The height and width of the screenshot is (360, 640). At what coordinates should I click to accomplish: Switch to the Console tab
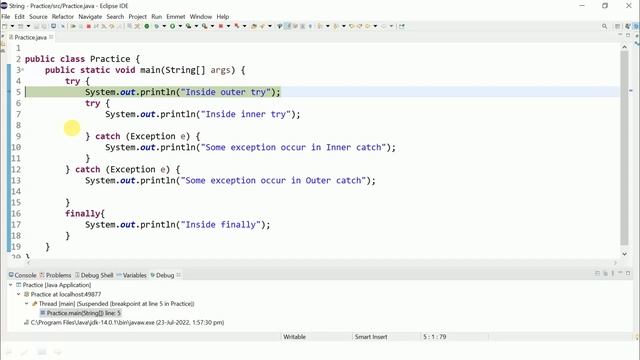coord(22,275)
